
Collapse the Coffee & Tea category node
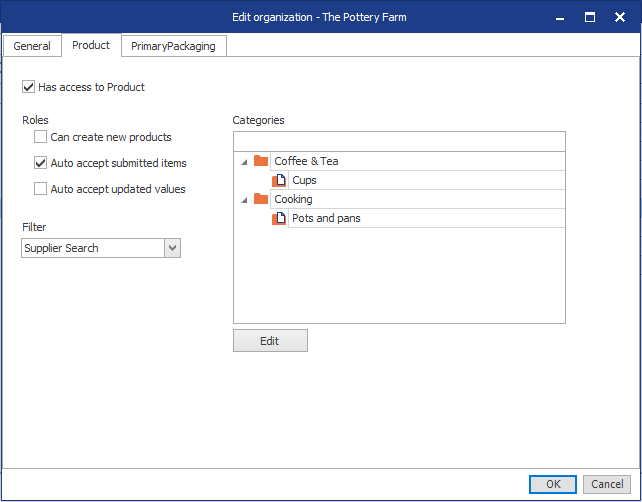coord(244,162)
